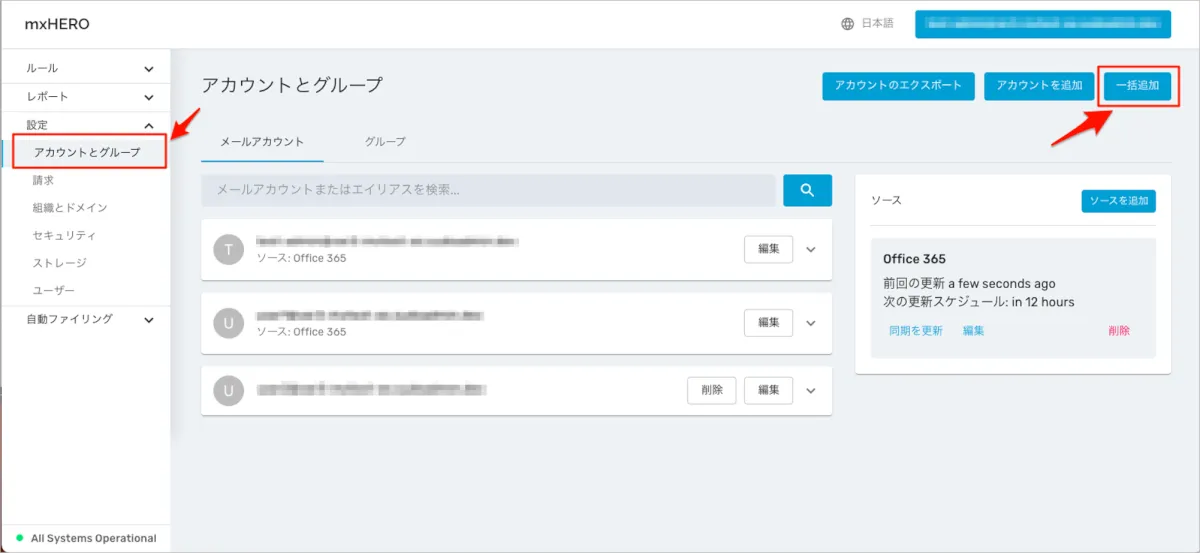Select the メールアカウント tab
Viewport: 1200px width, 553px height.
pos(262,142)
